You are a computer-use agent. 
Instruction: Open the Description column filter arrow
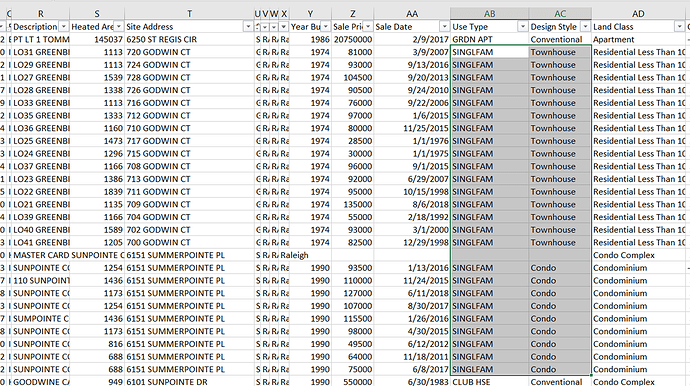pyautogui.click(x=63, y=27)
